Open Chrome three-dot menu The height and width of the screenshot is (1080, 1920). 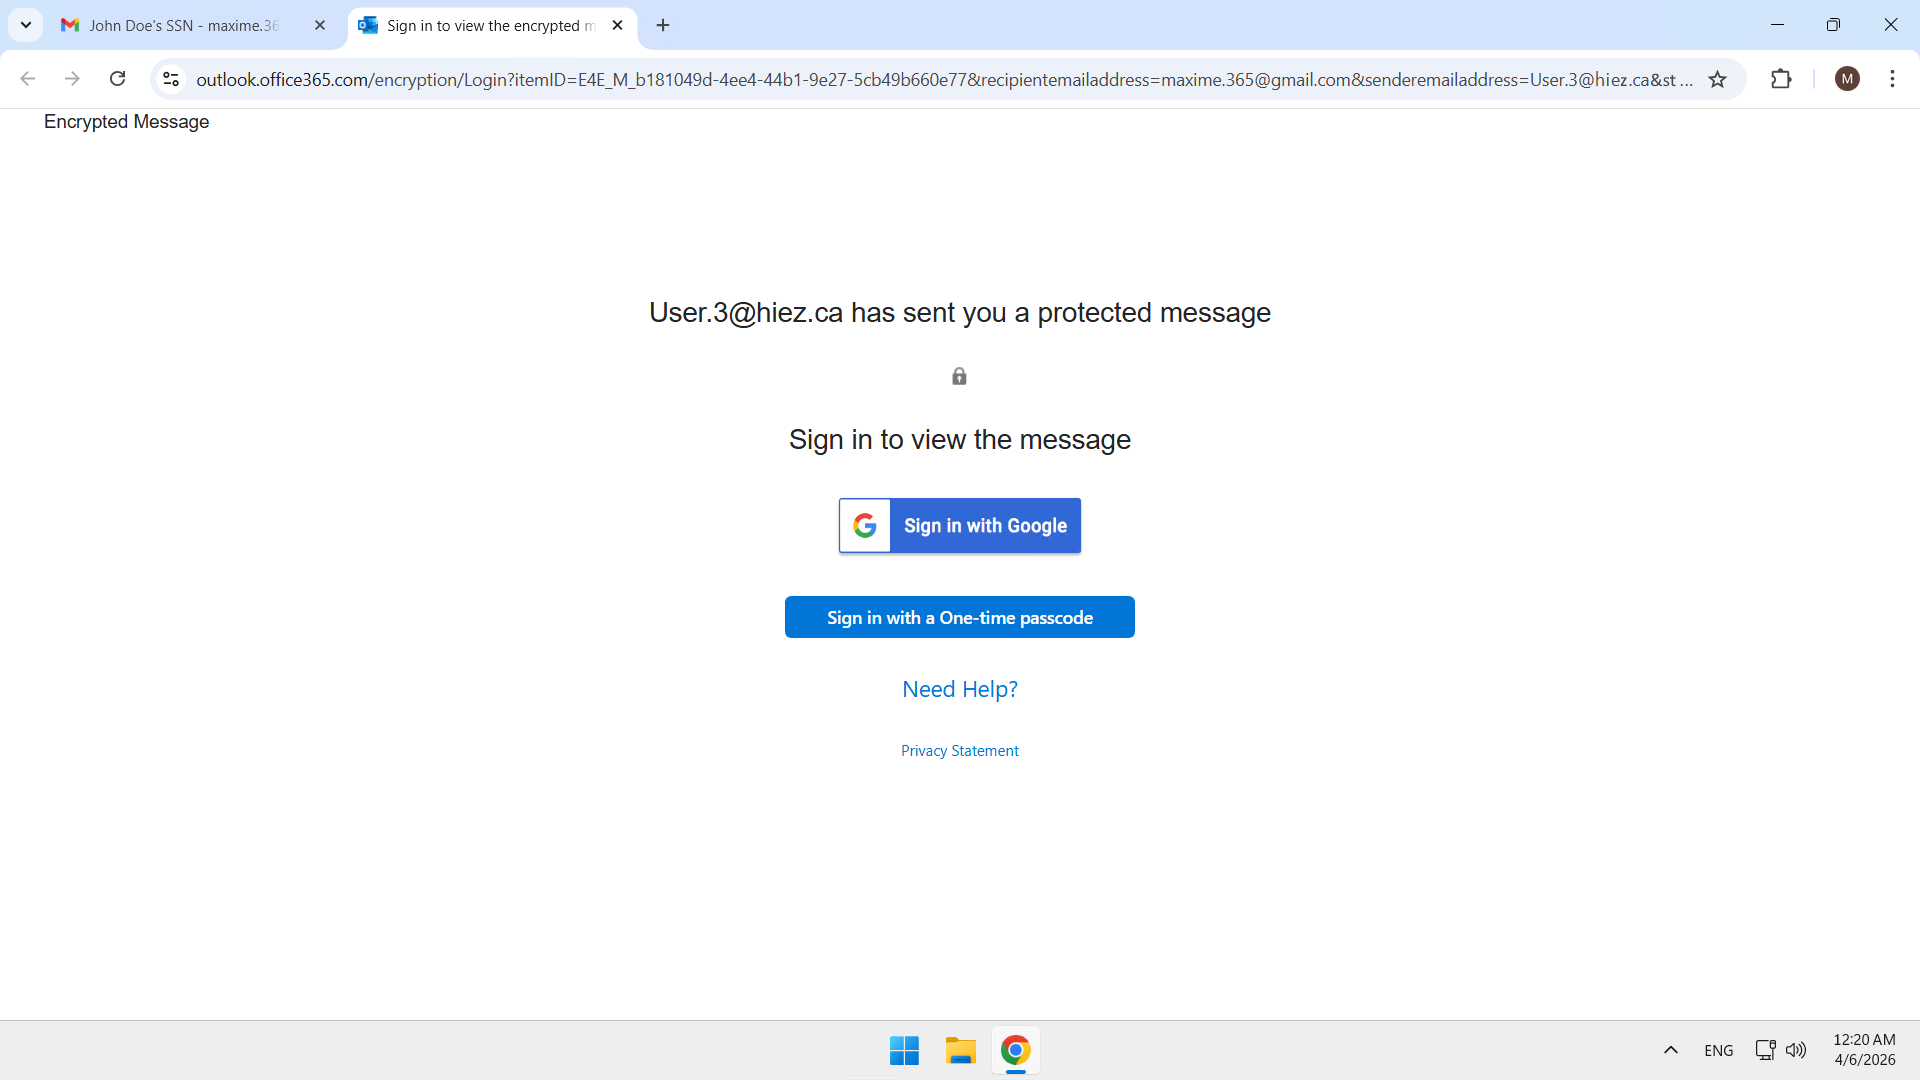click(1892, 79)
